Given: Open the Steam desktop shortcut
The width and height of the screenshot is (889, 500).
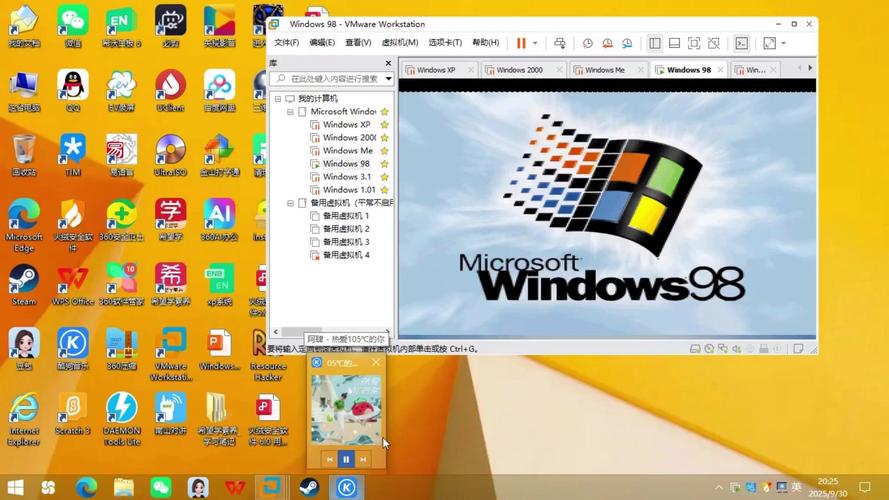Looking at the screenshot, I should click(x=24, y=285).
